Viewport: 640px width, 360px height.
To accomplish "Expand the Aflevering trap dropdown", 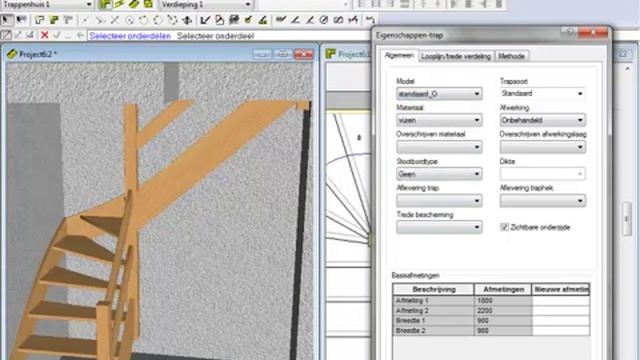I will pyautogui.click(x=439, y=200).
